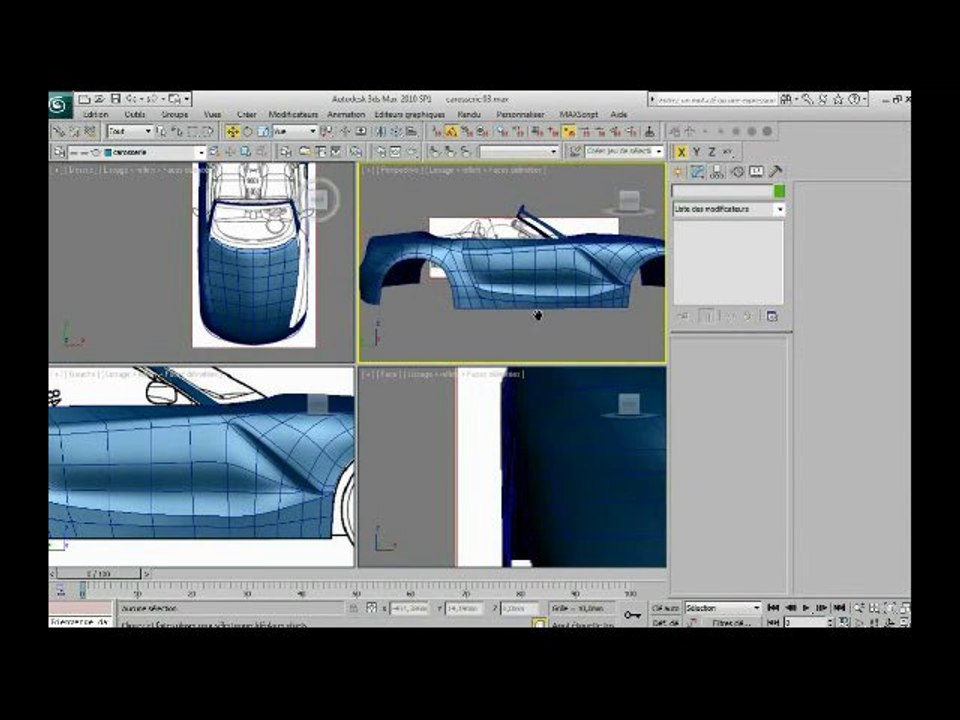Click the key icon for Set Keys
Image resolution: width=960 pixels, height=720 pixels.
632,615
